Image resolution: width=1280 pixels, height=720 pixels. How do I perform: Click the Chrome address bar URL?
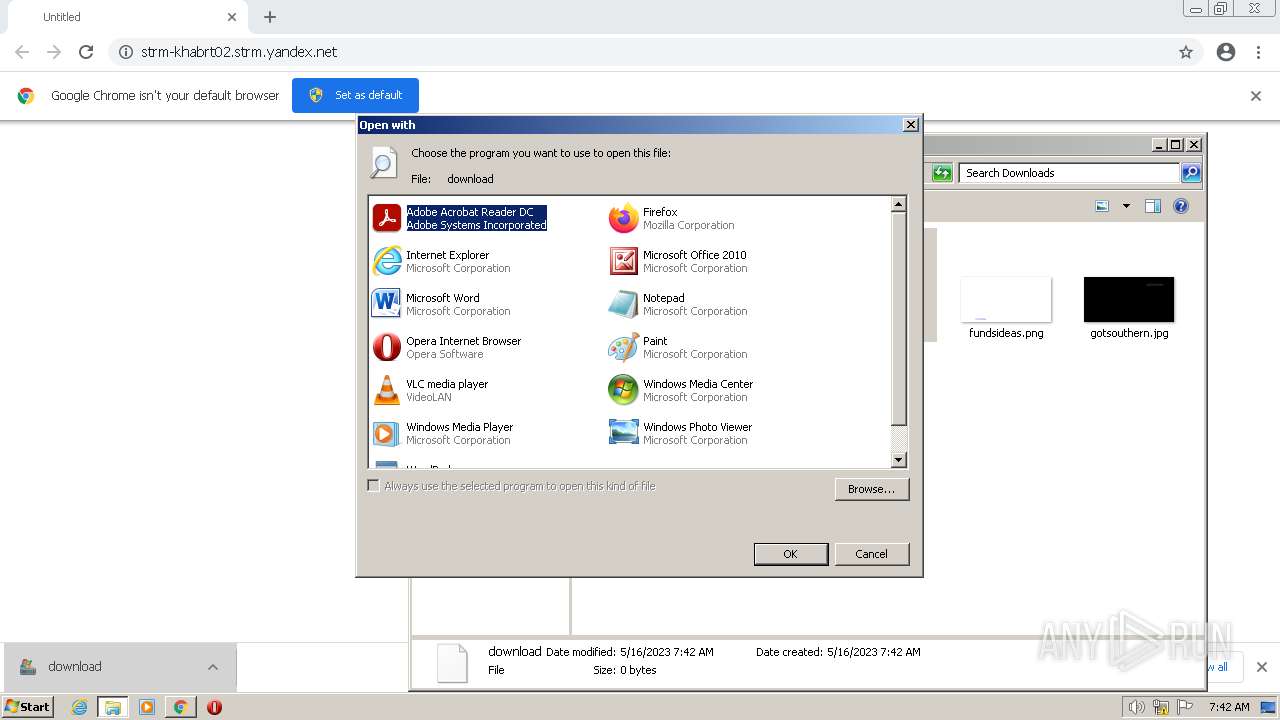click(x=239, y=52)
